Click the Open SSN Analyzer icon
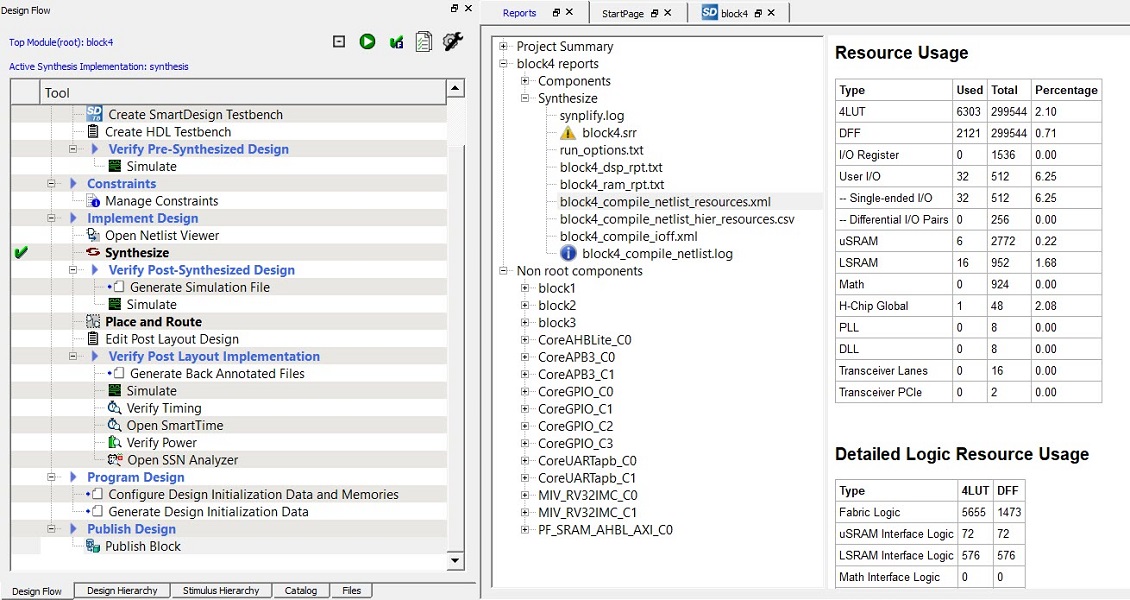Screen dimensions: 1130x600 click(x=114, y=460)
